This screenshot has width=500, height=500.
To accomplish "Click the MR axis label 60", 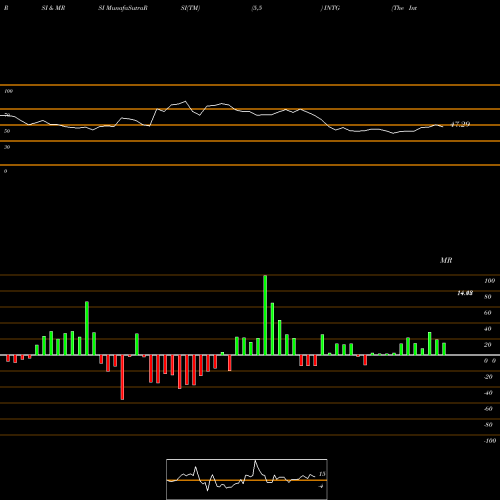I will pyautogui.click(x=488, y=313).
